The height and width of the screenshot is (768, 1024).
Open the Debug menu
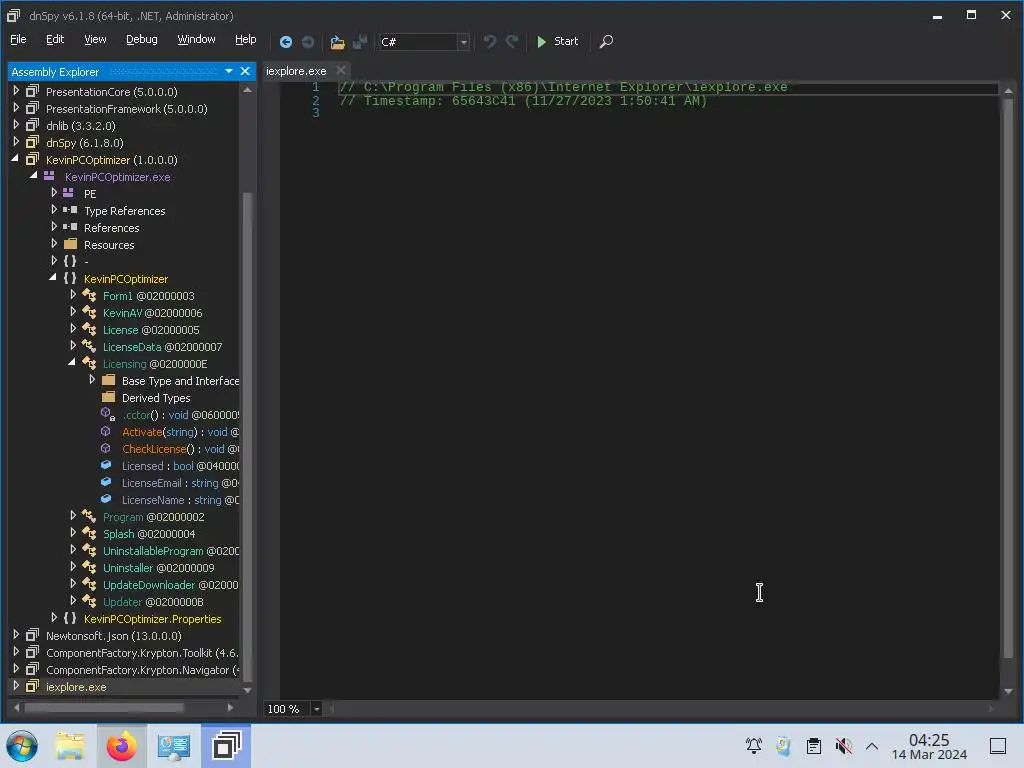point(142,39)
